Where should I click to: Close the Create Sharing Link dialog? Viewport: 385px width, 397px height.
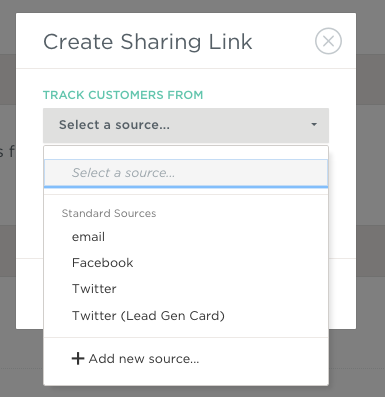[x=328, y=41]
